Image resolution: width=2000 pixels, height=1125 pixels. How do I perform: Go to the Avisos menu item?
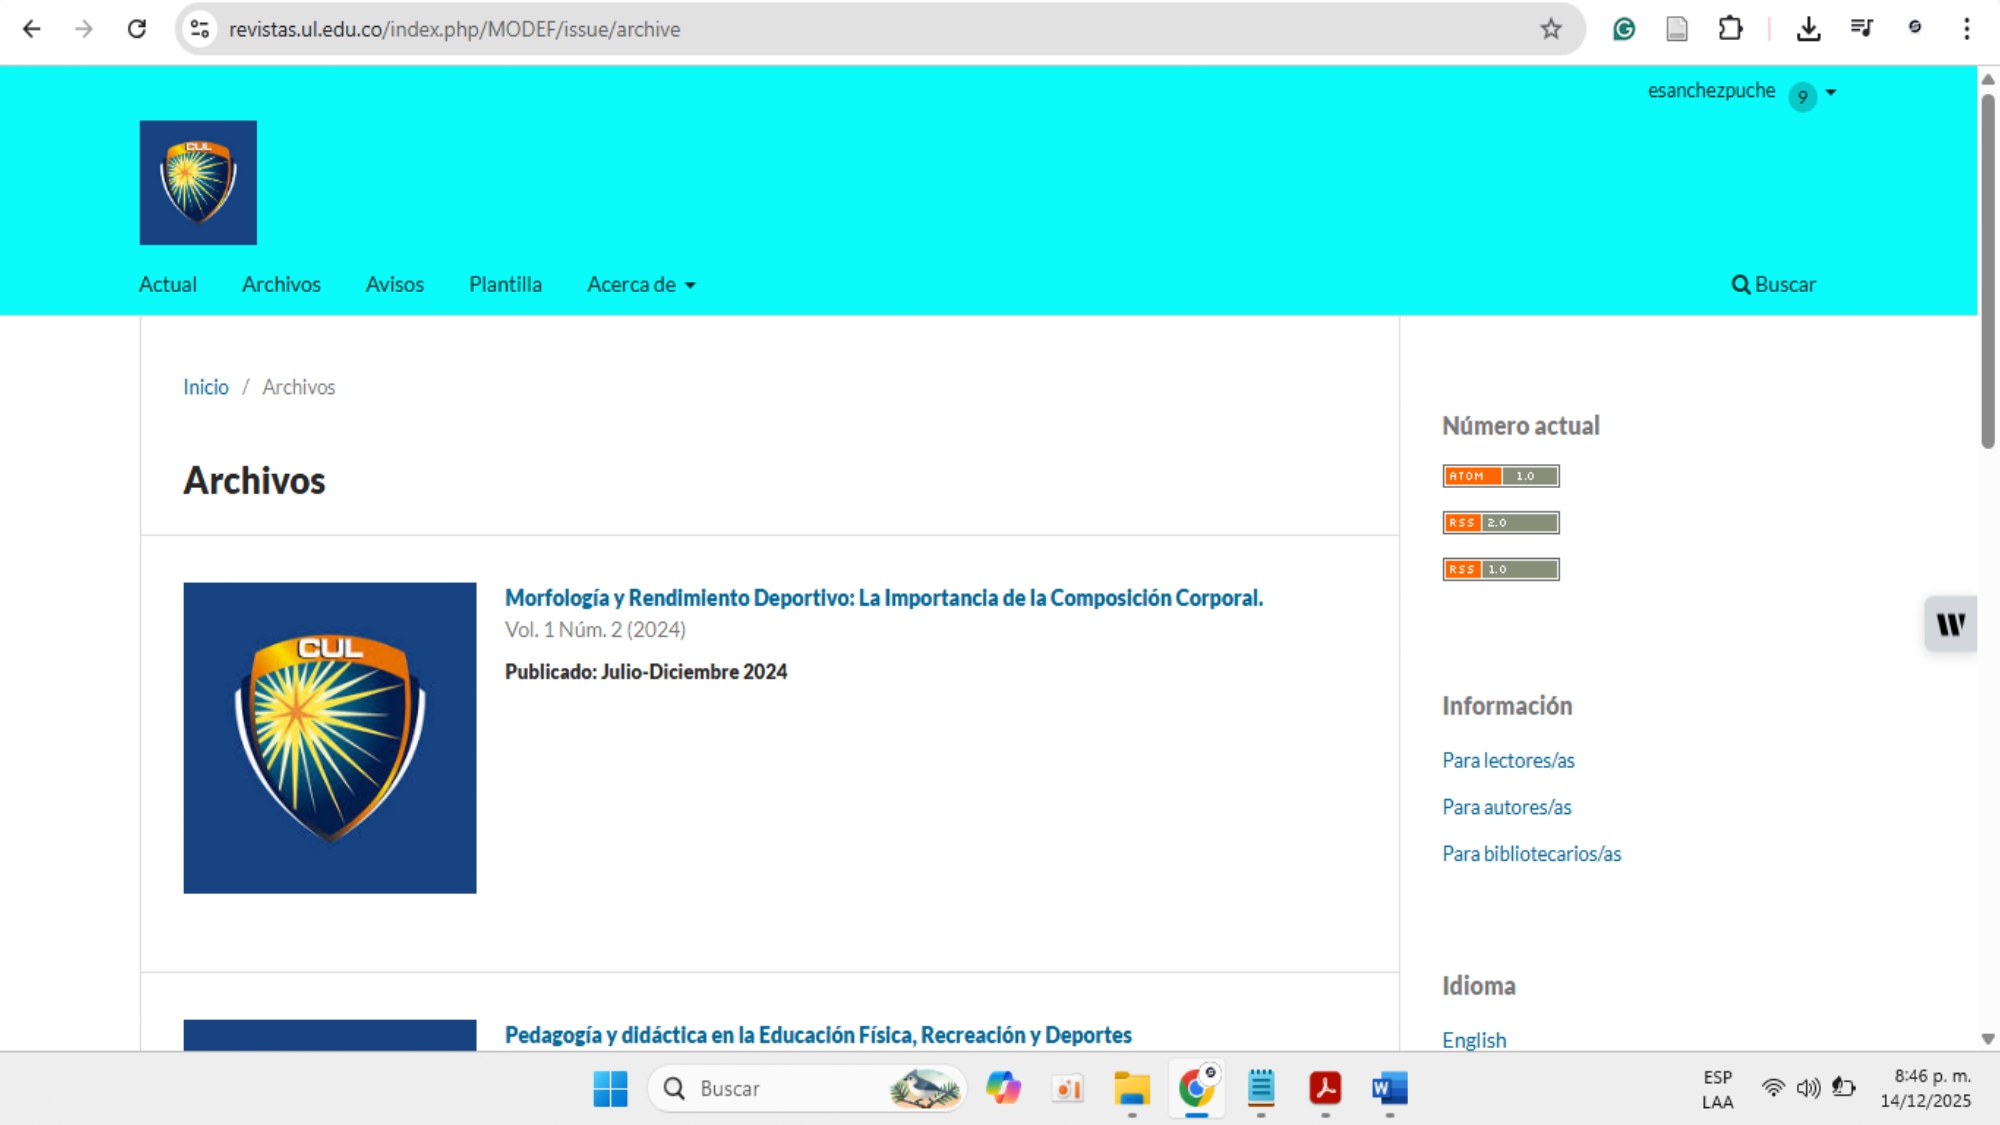pos(394,285)
